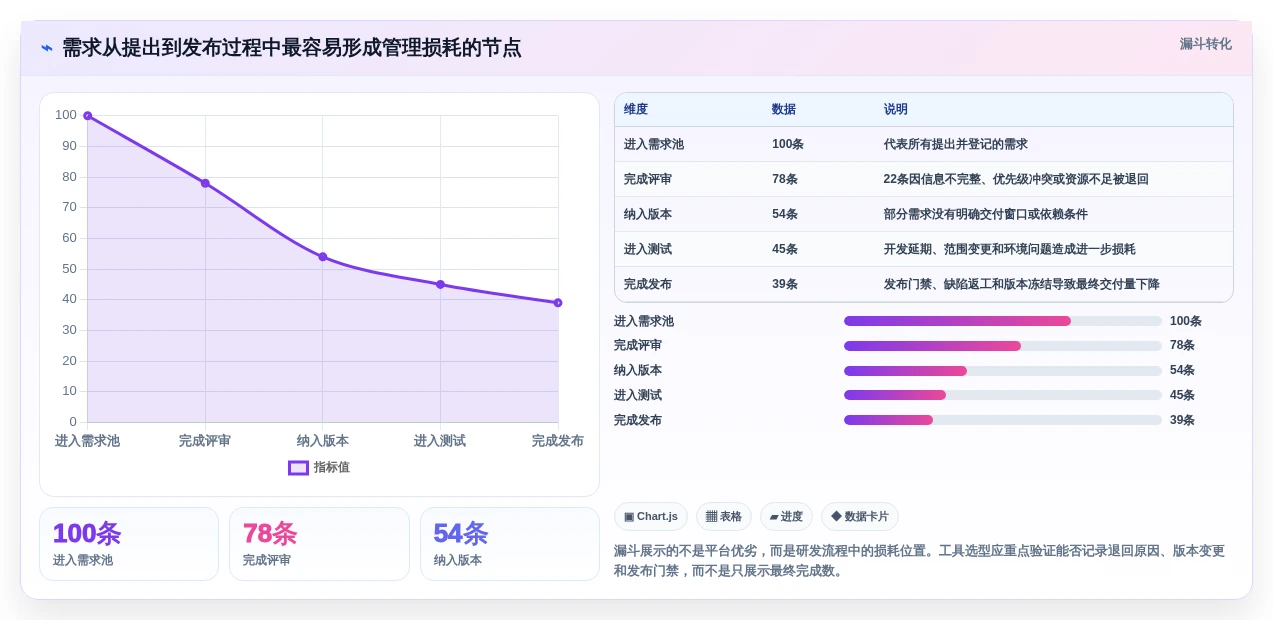Click the chart point for 完成评审
This screenshot has width=1273, height=620.
tap(205, 183)
